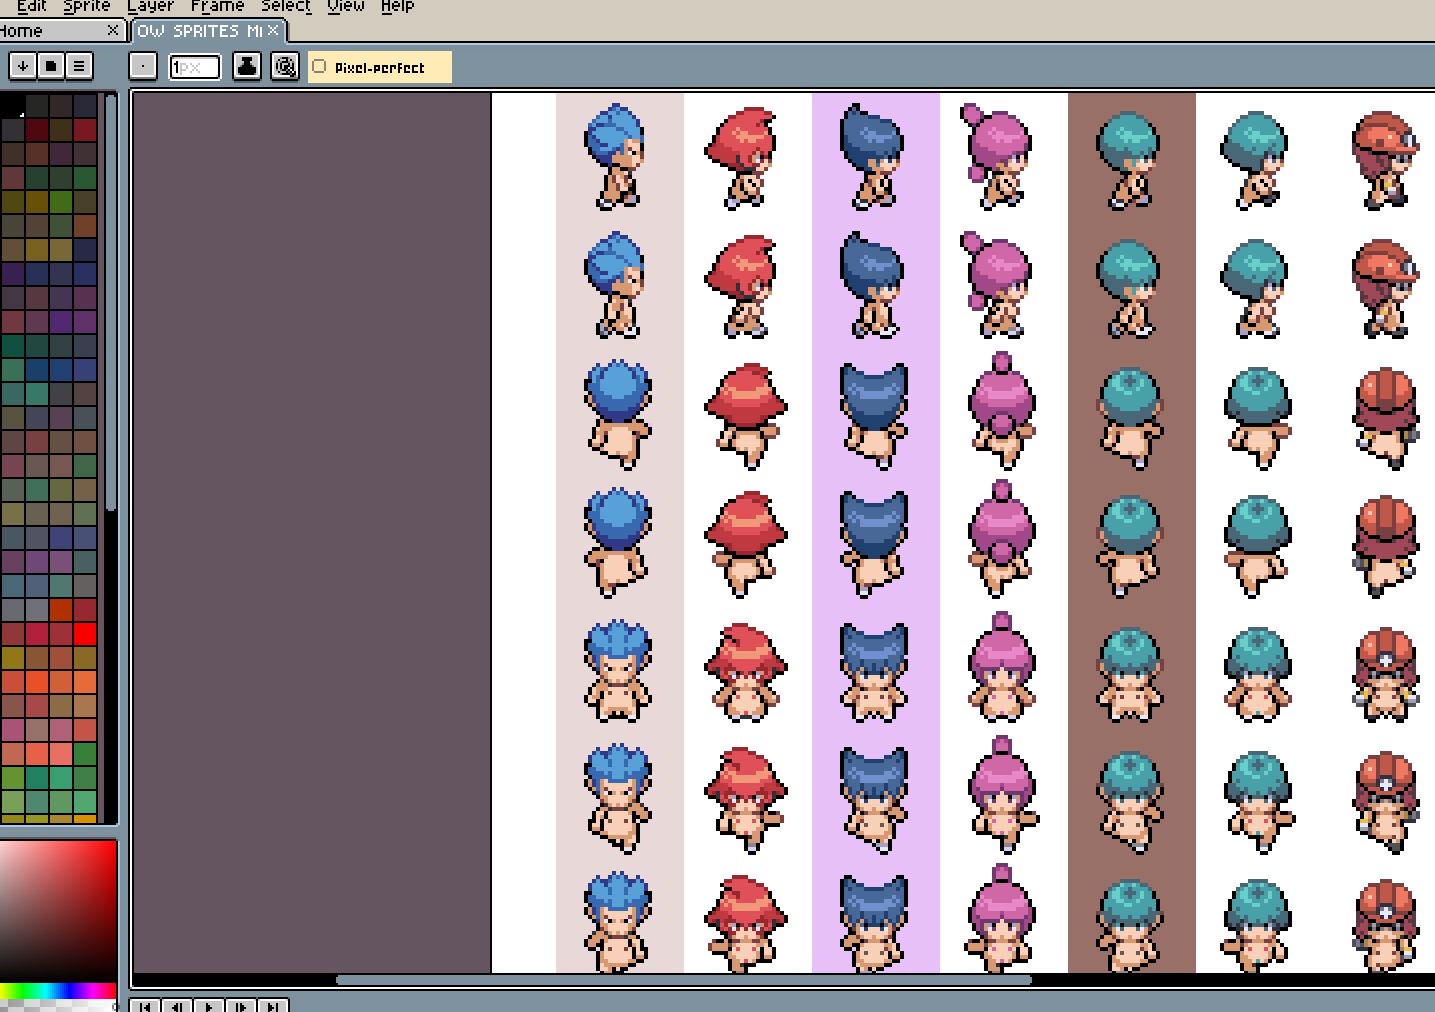Step forward to the next frame
Image resolution: width=1435 pixels, height=1012 pixels.
pos(241,1005)
